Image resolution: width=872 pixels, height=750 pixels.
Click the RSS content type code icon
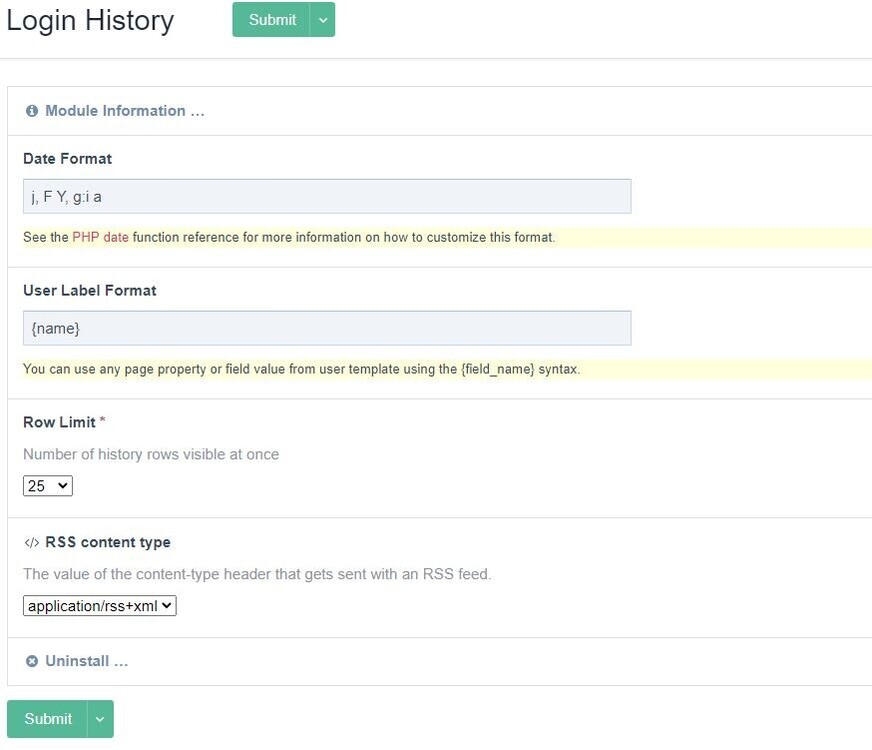point(31,543)
